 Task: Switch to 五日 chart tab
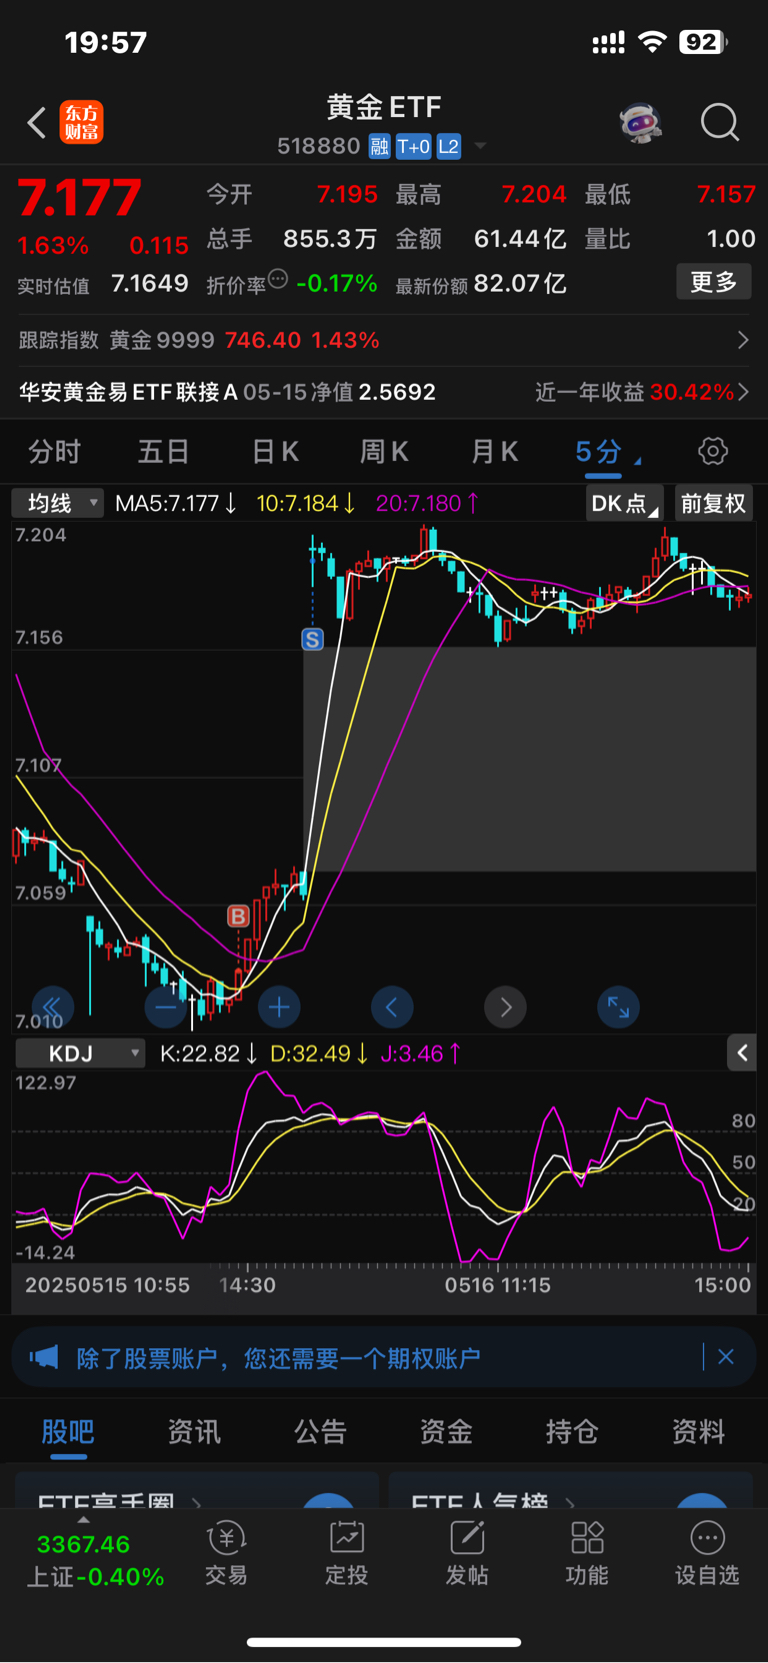point(163,452)
